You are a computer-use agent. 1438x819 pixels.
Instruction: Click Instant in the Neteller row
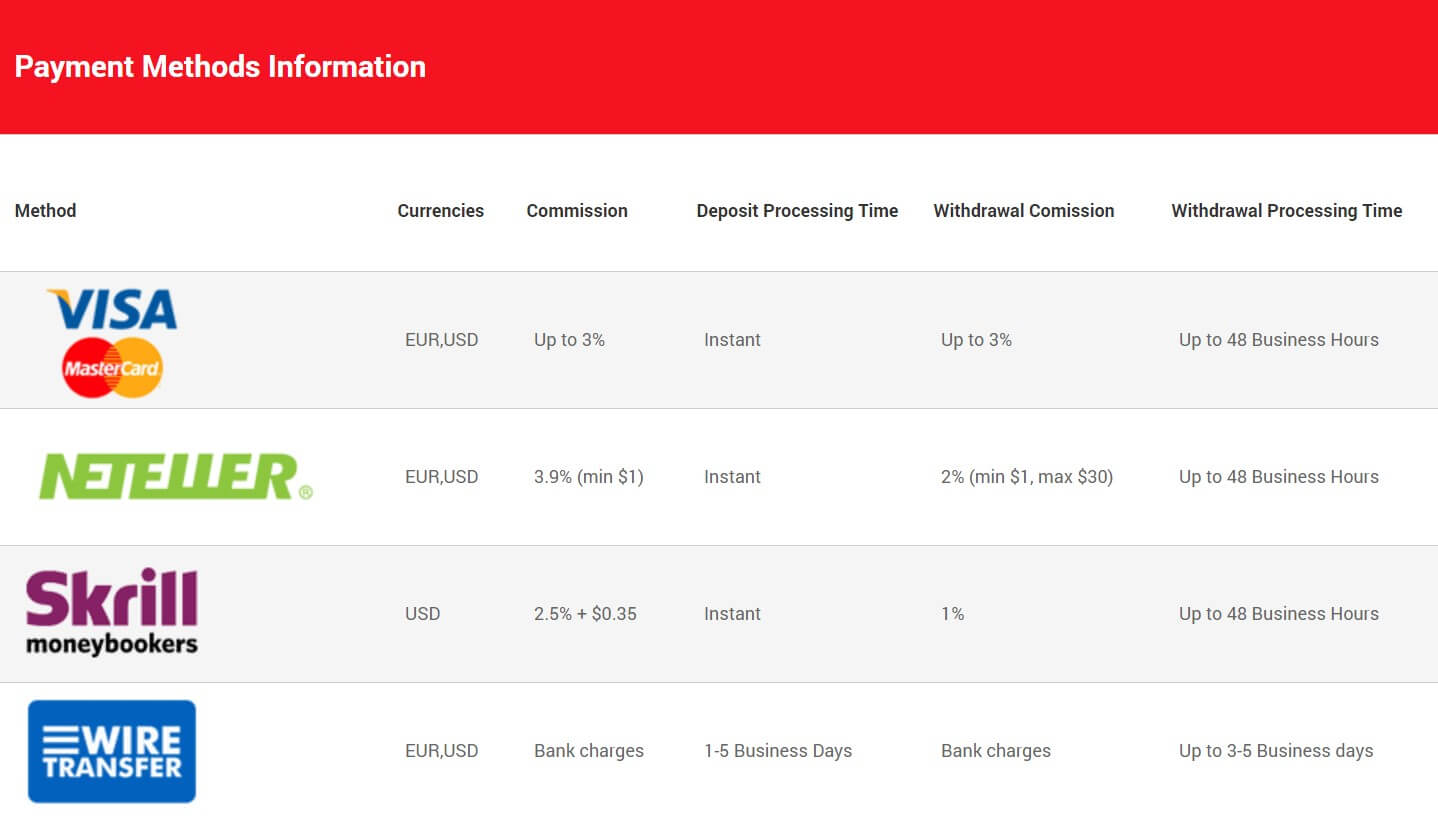click(x=732, y=477)
